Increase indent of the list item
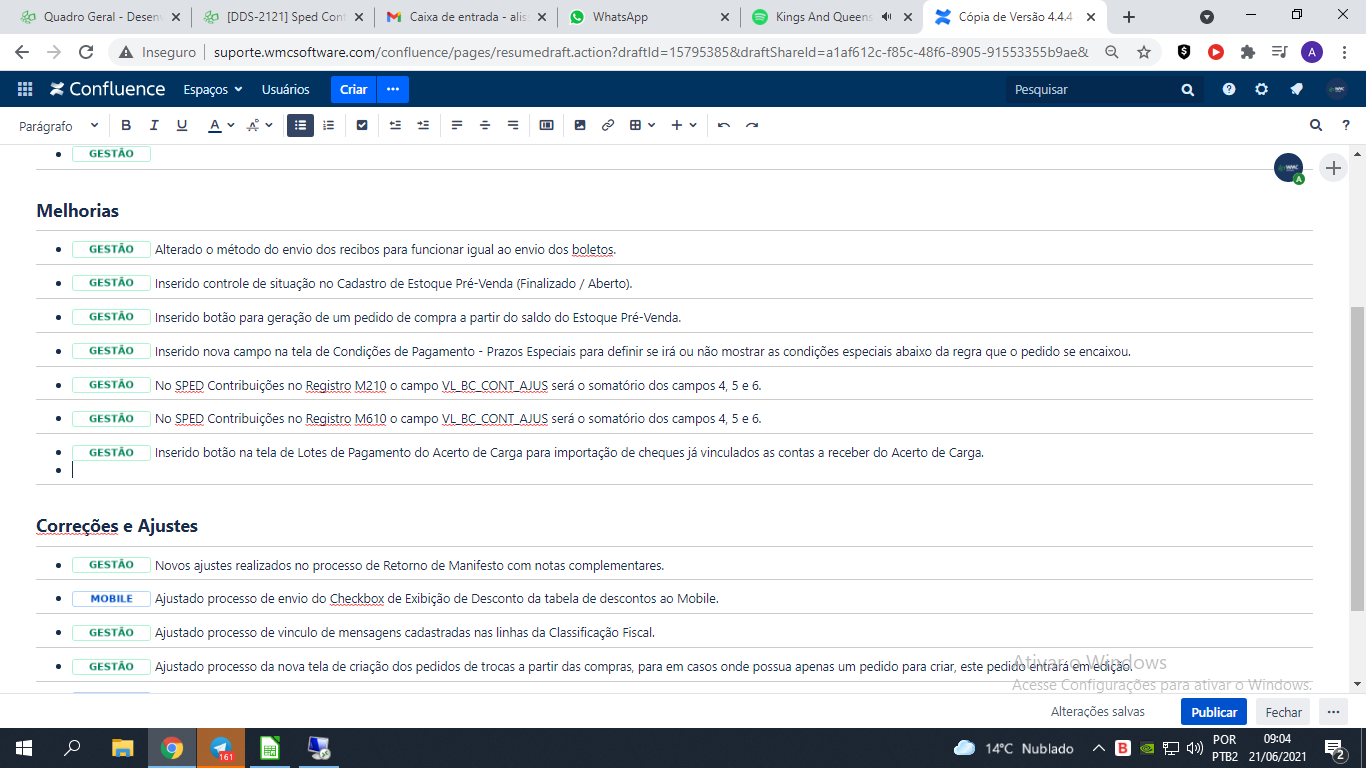Image resolution: width=1366 pixels, height=768 pixels. (423, 125)
